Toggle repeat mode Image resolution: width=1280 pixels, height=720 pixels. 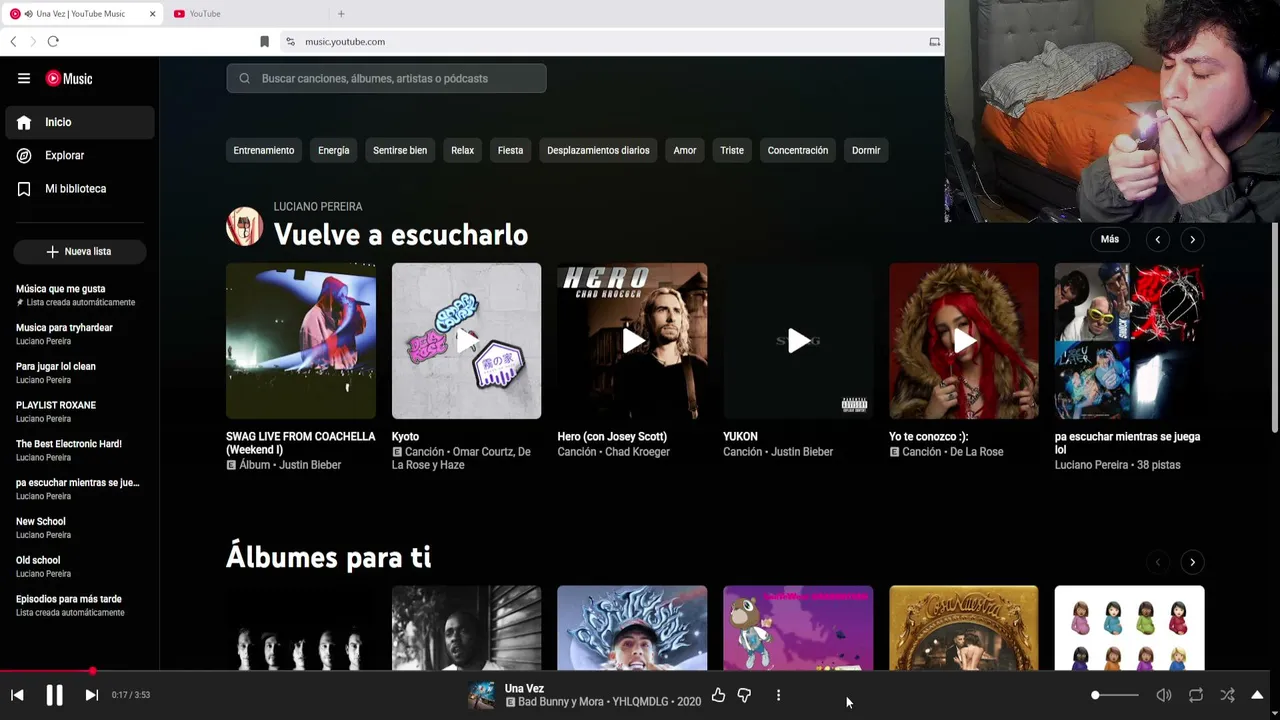[x=1196, y=695]
